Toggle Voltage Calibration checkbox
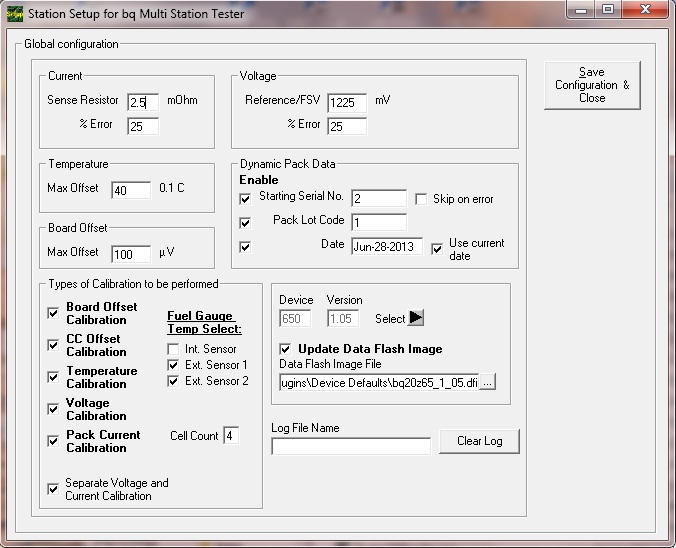 pyautogui.click(x=53, y=409)
